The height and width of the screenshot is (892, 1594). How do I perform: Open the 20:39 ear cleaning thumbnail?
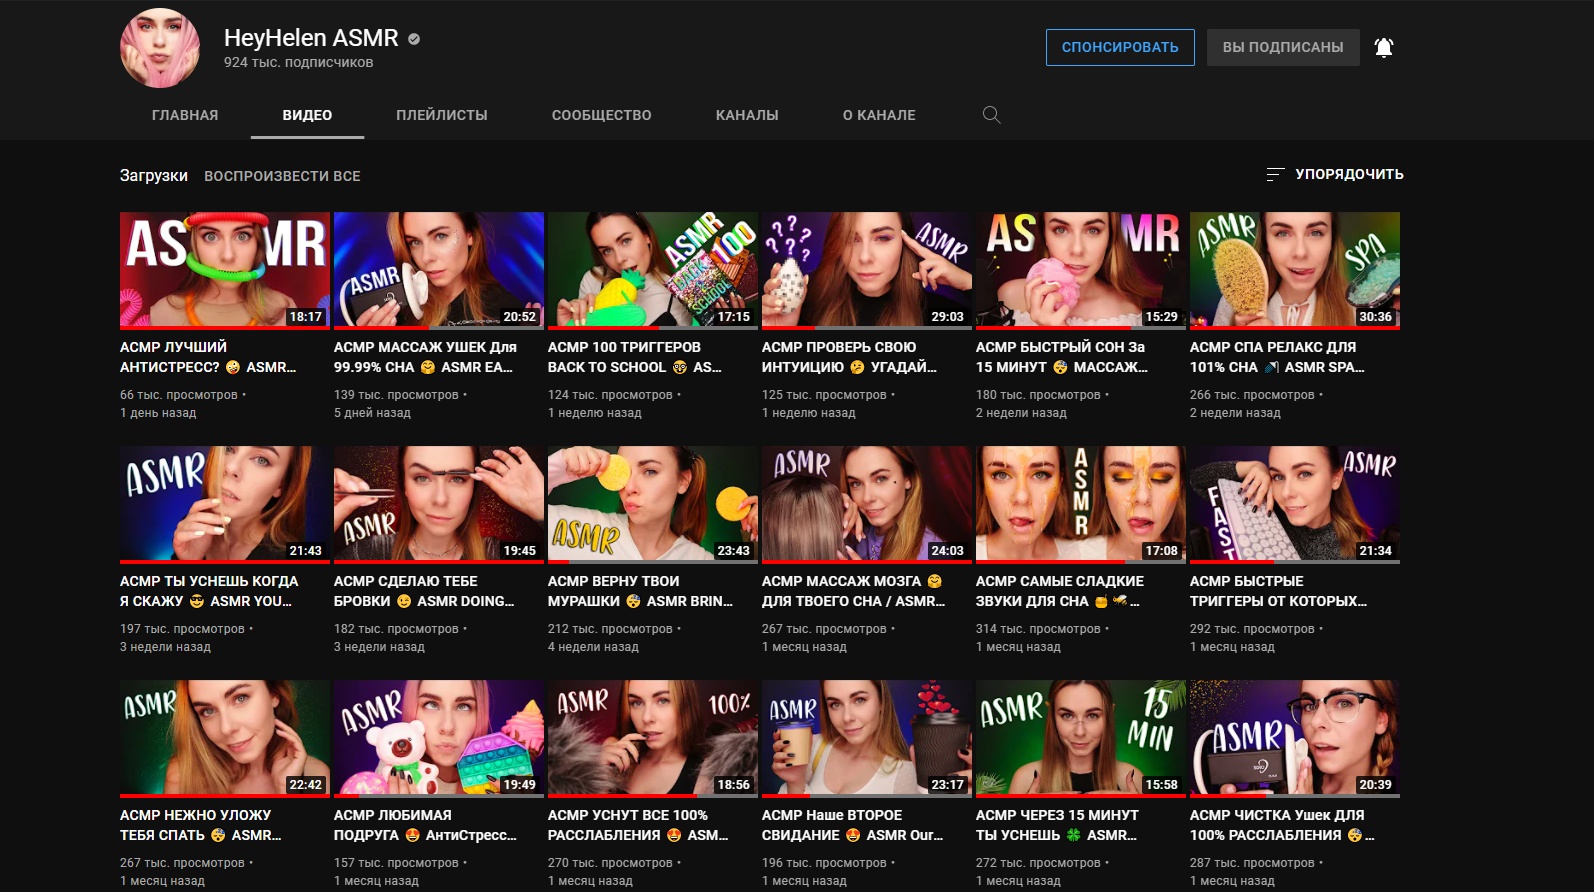(1295, 738)
